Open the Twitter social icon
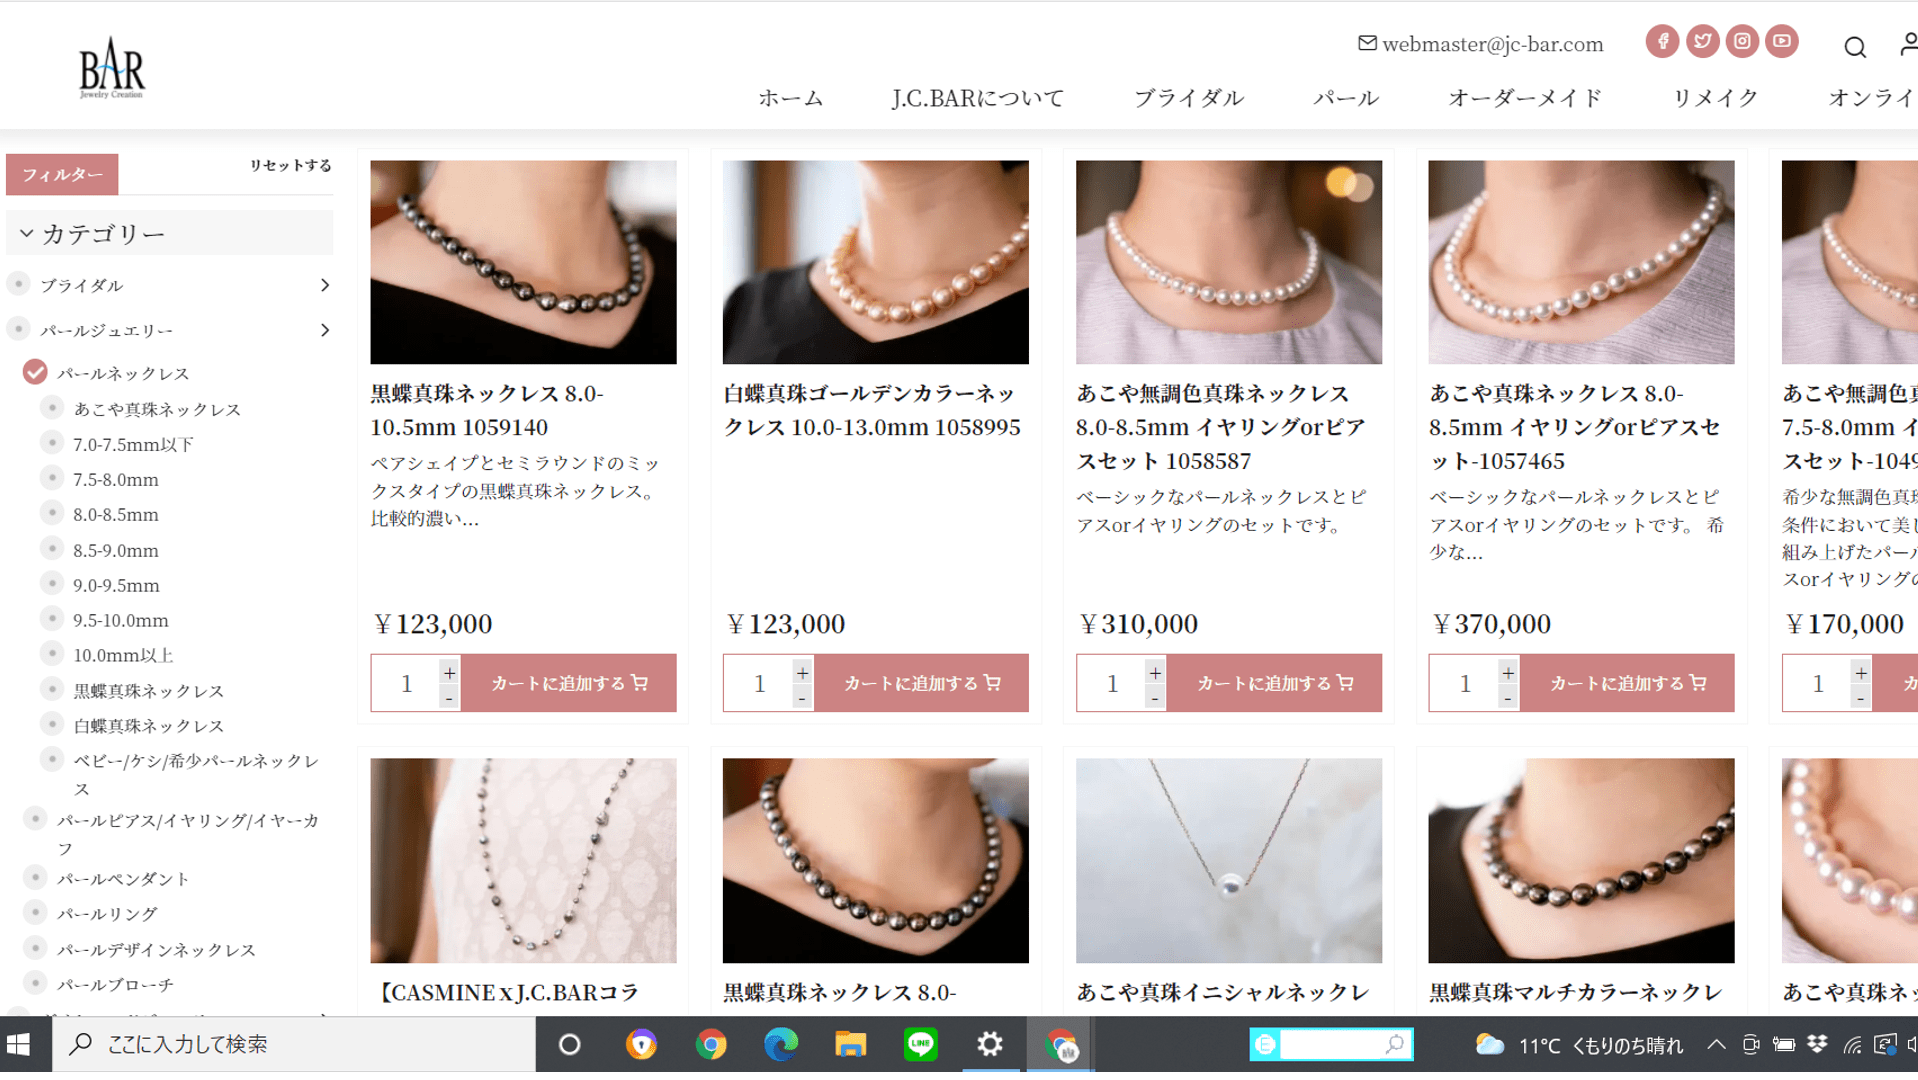The height and width of the screenshot is (1080, 1918). tap(1702, 41)
